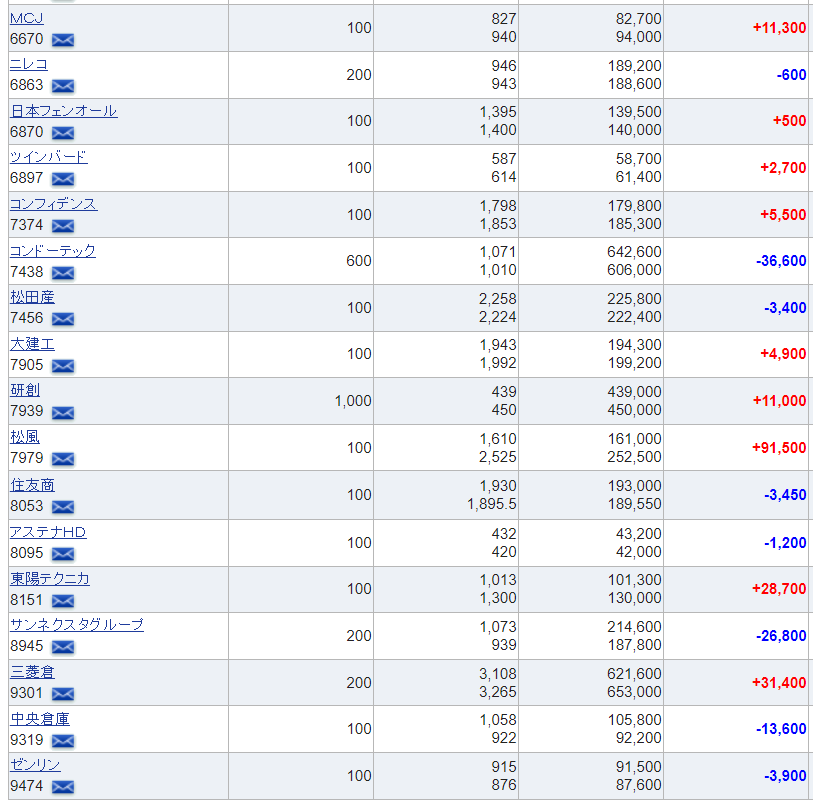Open the 東陽テクニカ link
The image size is (813, 810).
[x=50, y=579]
